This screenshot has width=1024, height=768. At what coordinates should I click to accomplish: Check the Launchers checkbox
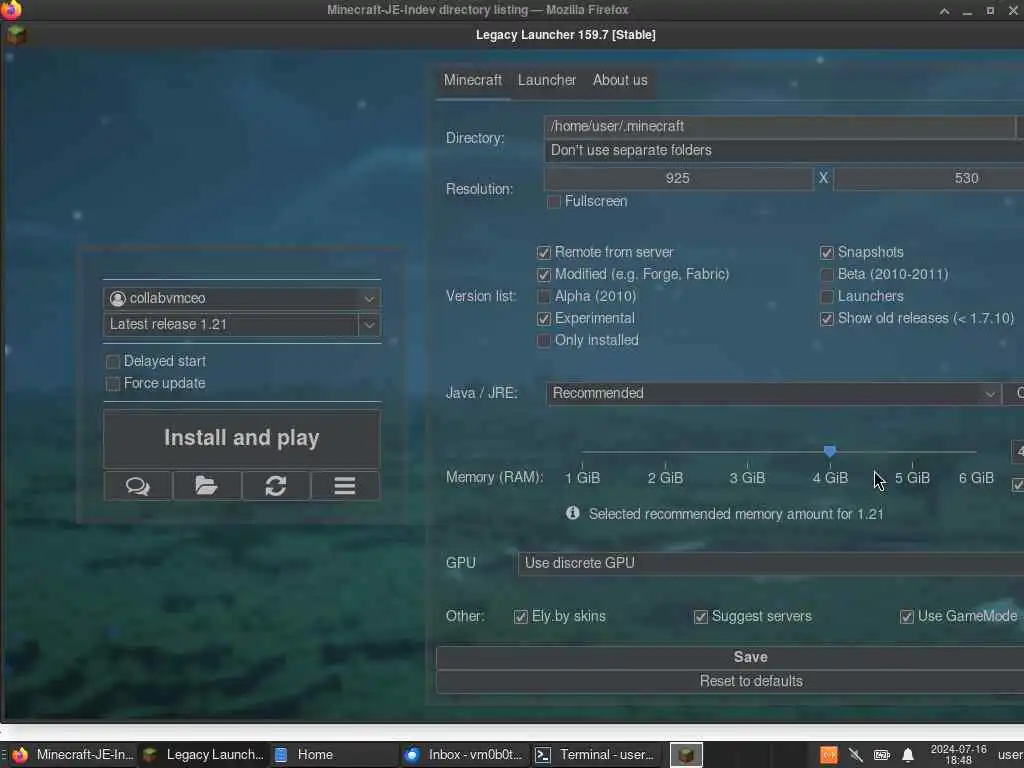(827, 297)
